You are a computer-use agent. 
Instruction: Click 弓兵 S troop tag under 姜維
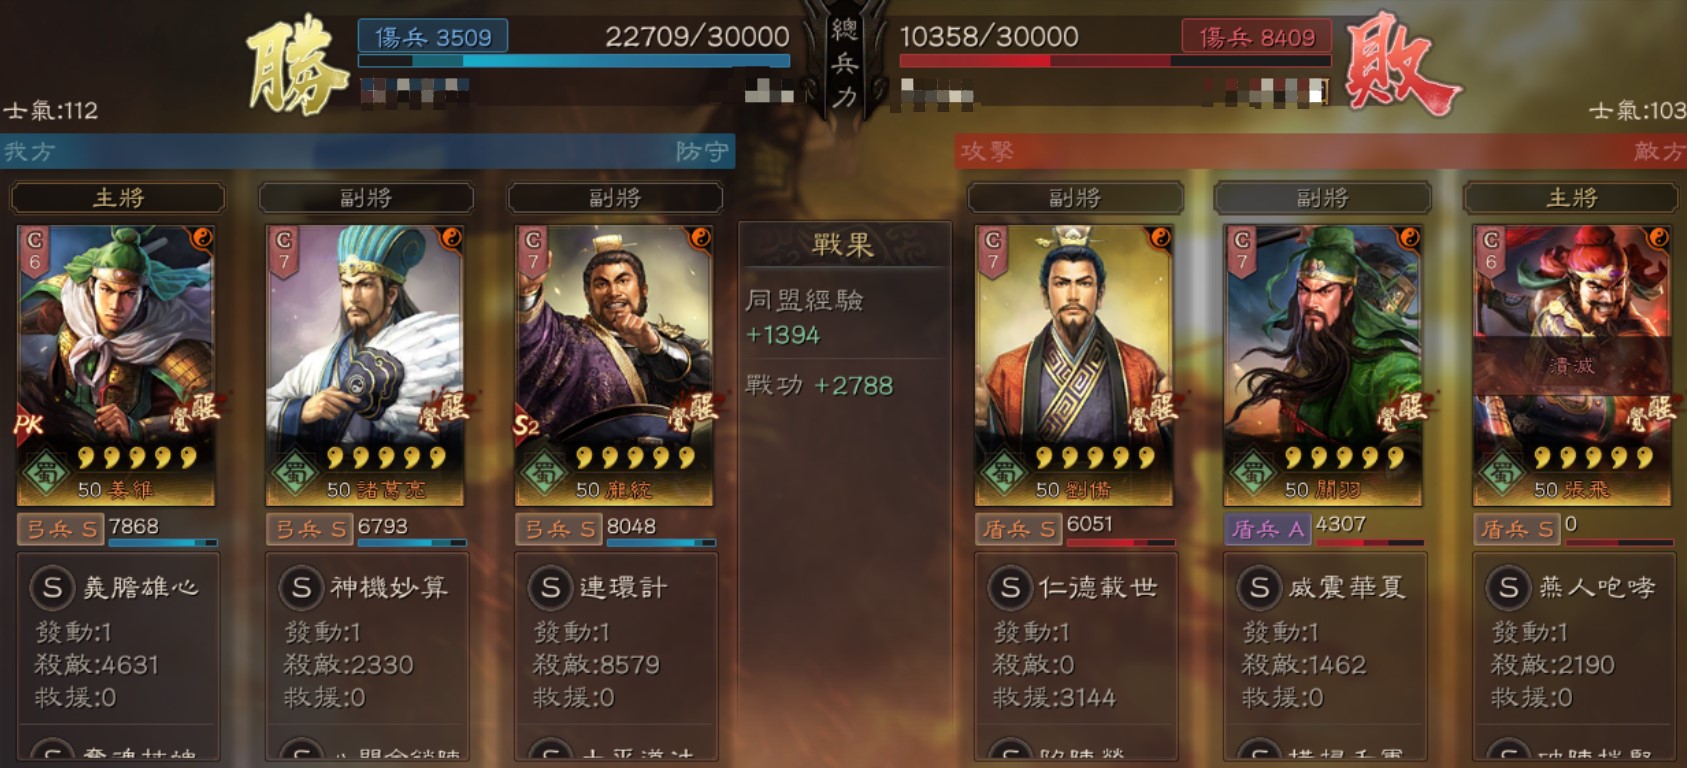61,529
